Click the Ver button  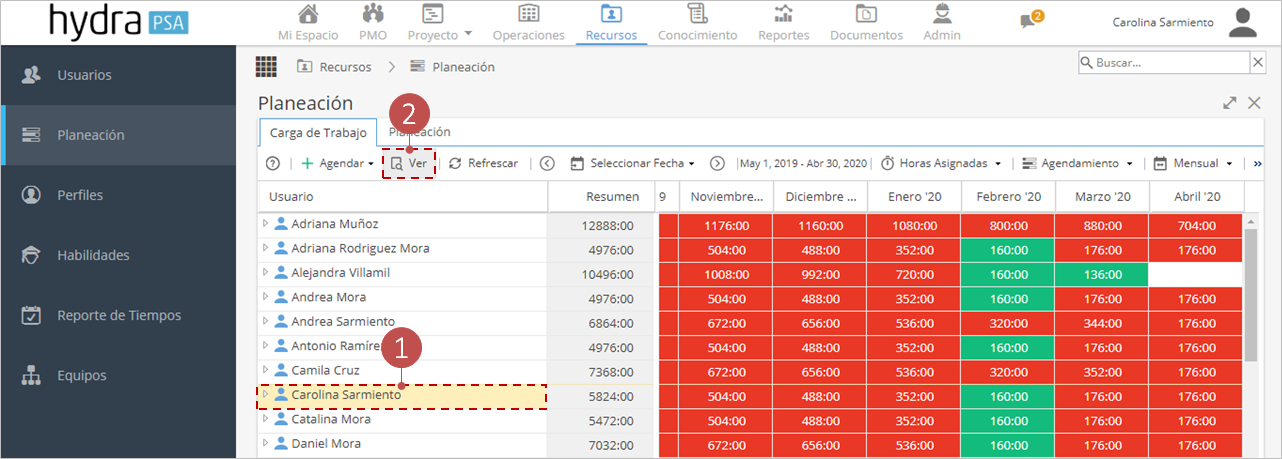[409, 163]
